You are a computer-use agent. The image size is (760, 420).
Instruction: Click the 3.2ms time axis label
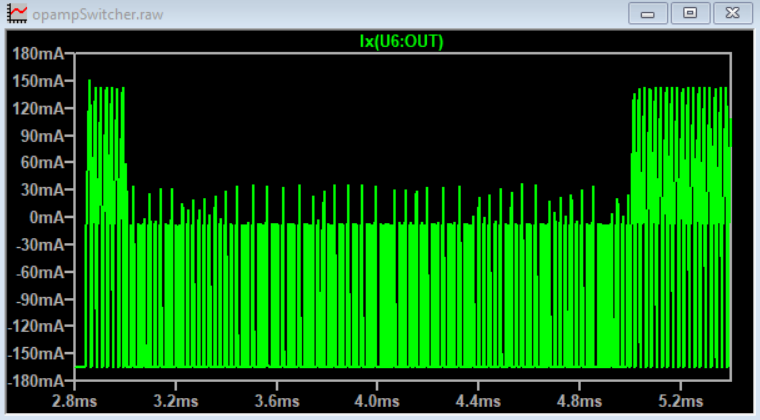[x=175, y=401]
